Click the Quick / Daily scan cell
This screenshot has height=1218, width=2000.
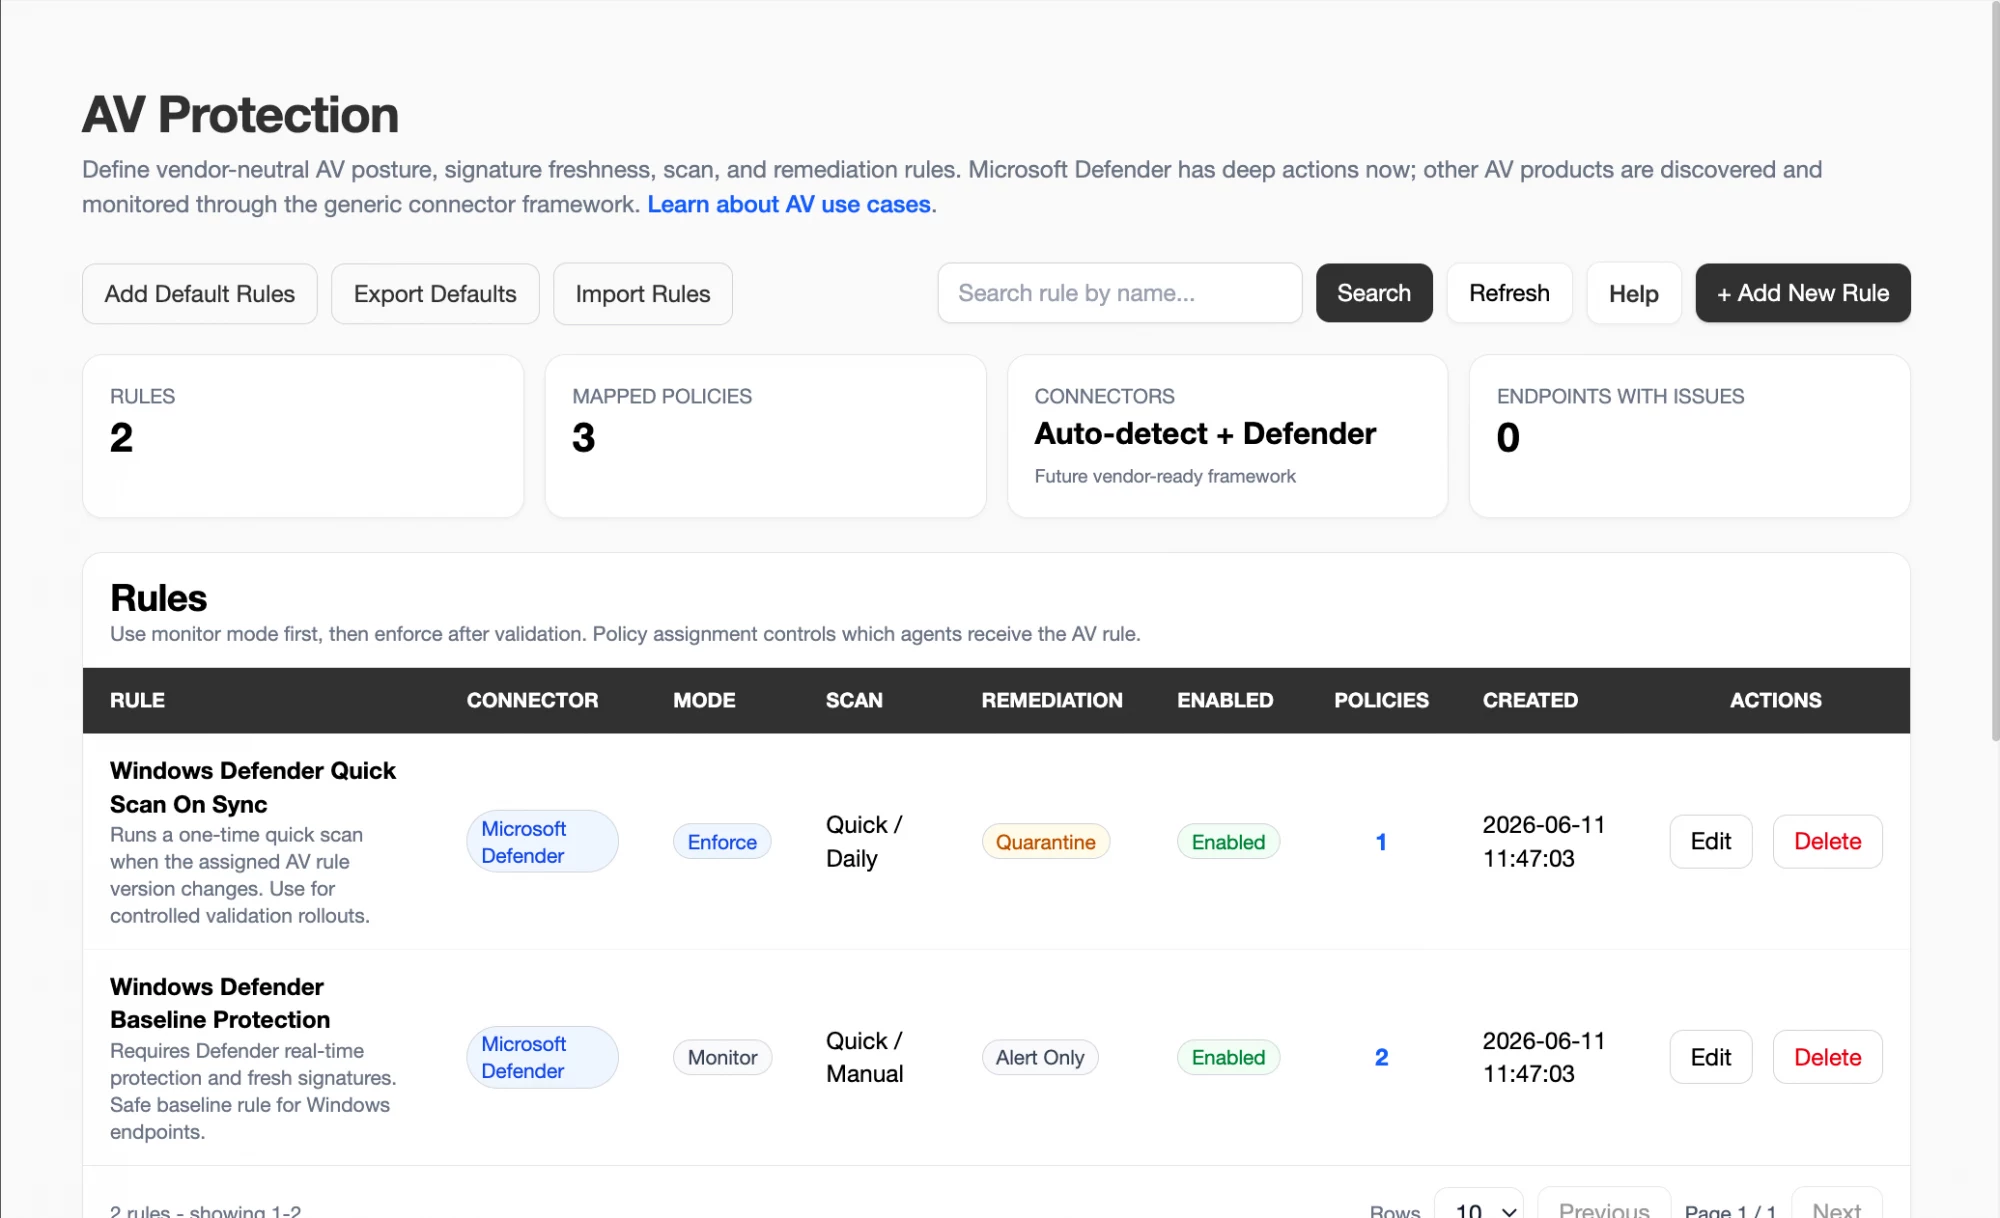864,842
